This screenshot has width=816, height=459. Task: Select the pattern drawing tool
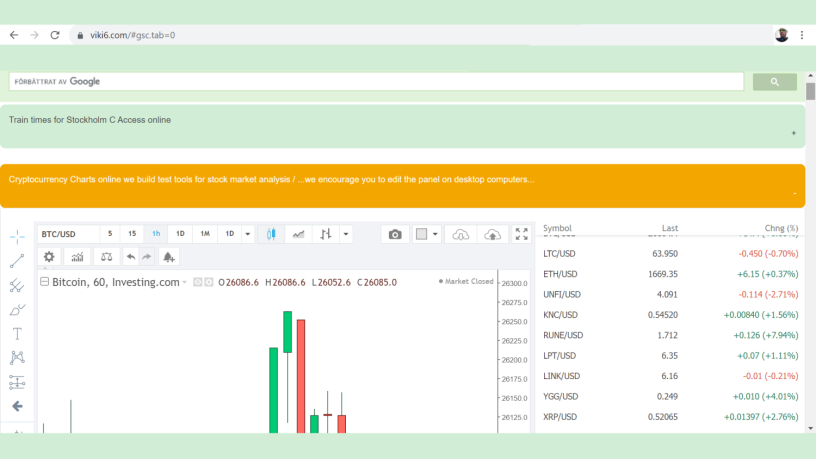[x=17, y=358]
